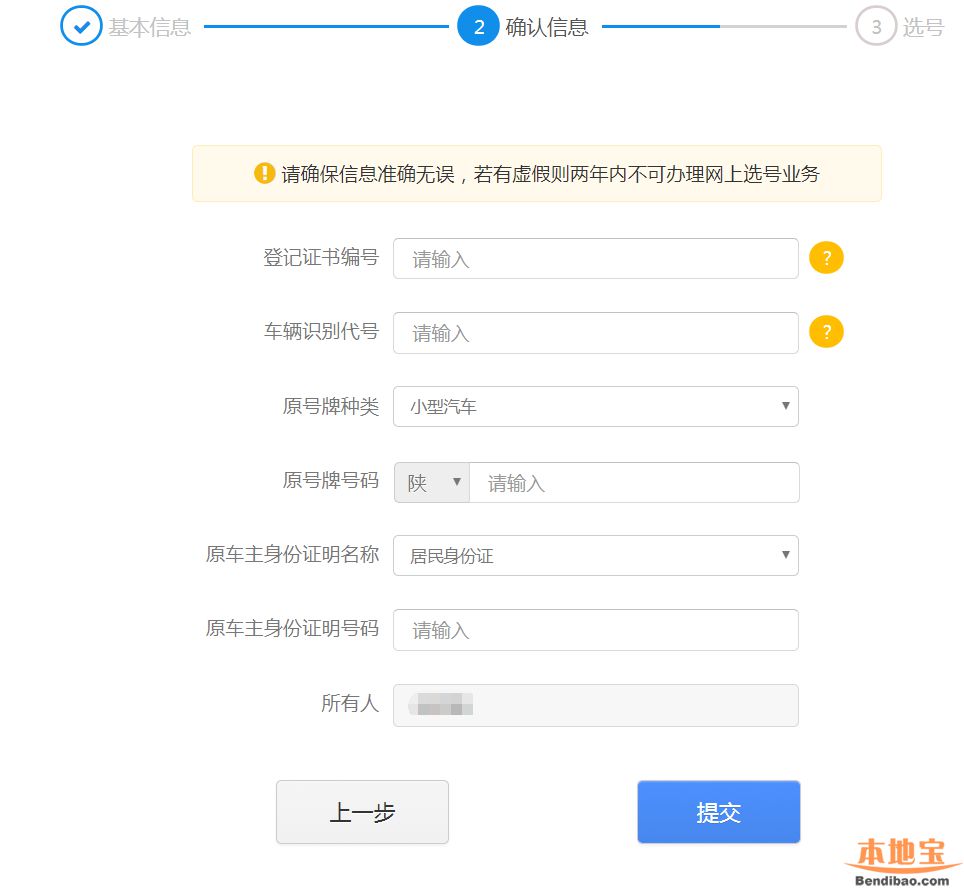Click the 原号牌种类 label

coord(331,406)
